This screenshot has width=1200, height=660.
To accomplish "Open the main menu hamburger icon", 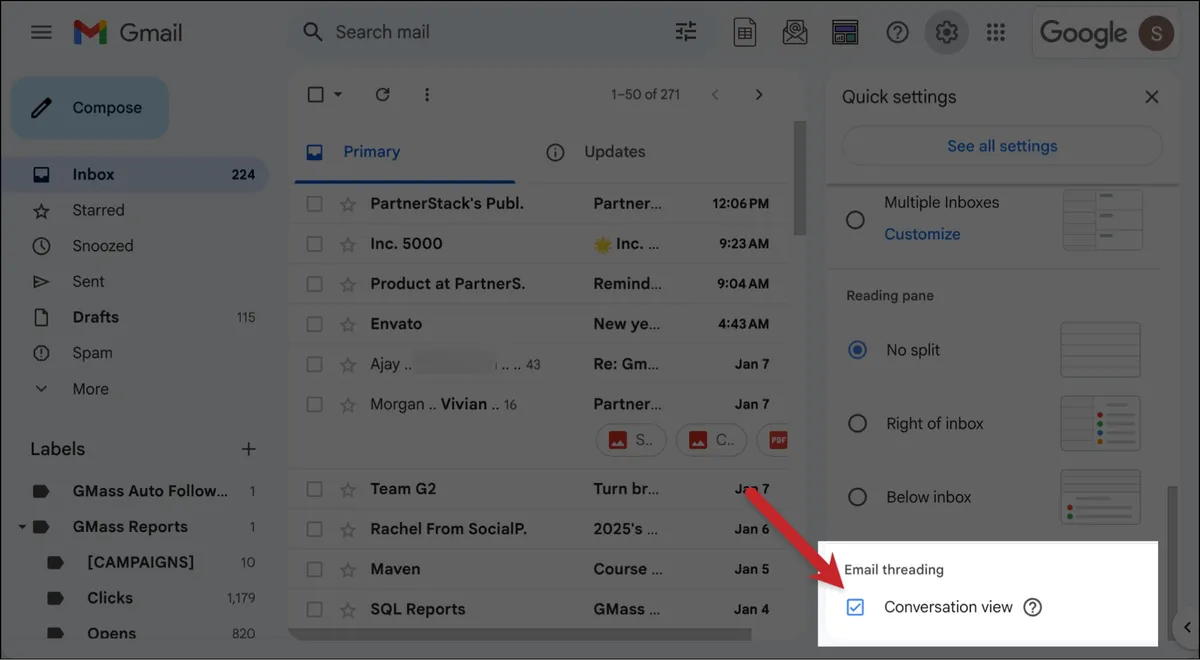I will 41,32.
